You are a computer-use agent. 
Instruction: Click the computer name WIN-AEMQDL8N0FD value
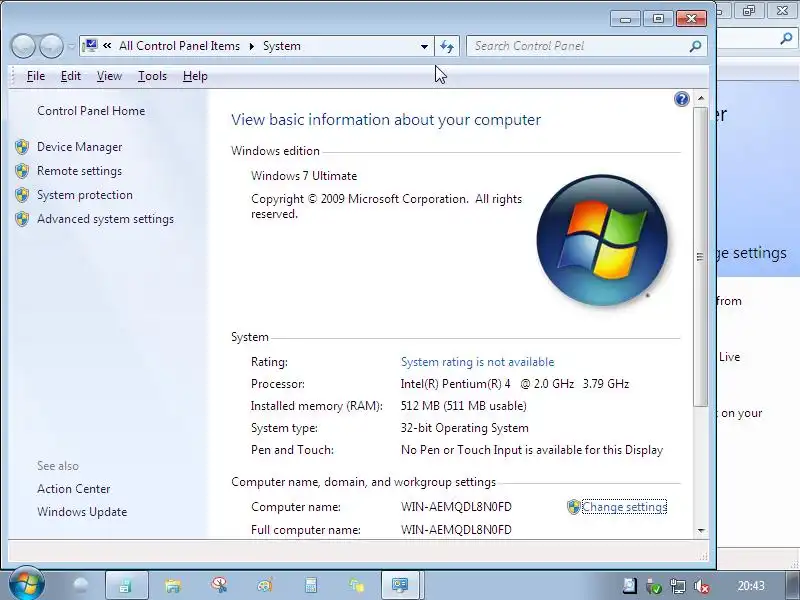click(x=456, y=507)
